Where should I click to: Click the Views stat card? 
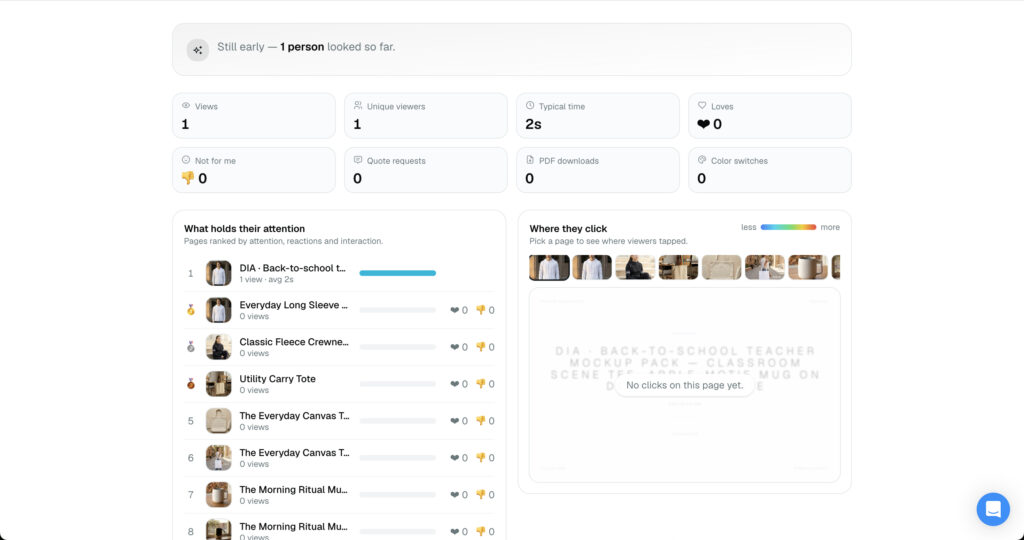(x=254, y=116)
